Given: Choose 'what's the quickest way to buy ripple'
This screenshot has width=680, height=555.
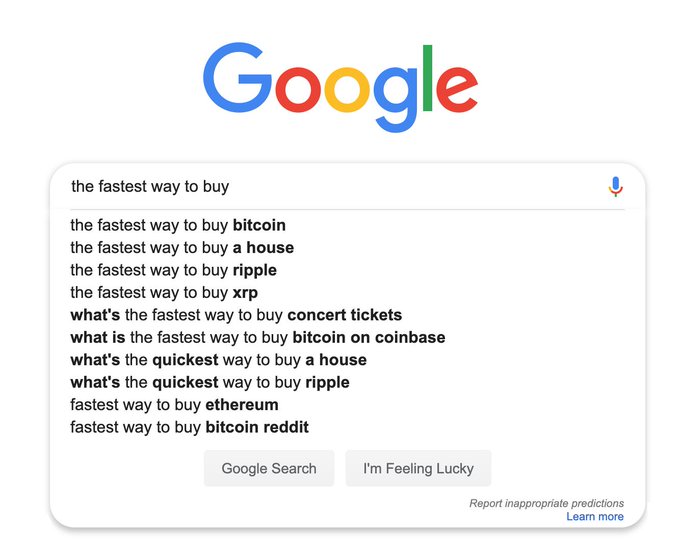Looking at the screenshot, I should click(210, 383).
